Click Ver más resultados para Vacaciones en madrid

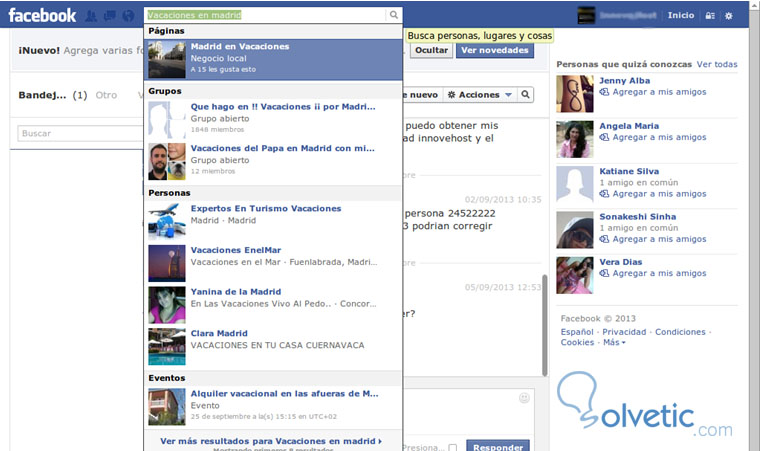click(x=271, y=441)
